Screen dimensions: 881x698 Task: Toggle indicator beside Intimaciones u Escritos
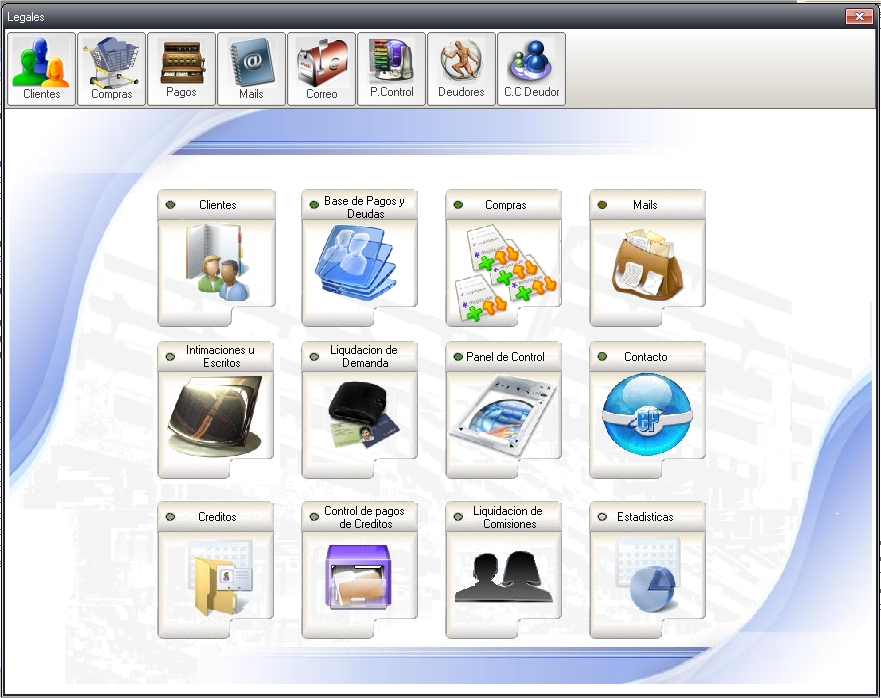pyautogui.click(x=170, y=357)
